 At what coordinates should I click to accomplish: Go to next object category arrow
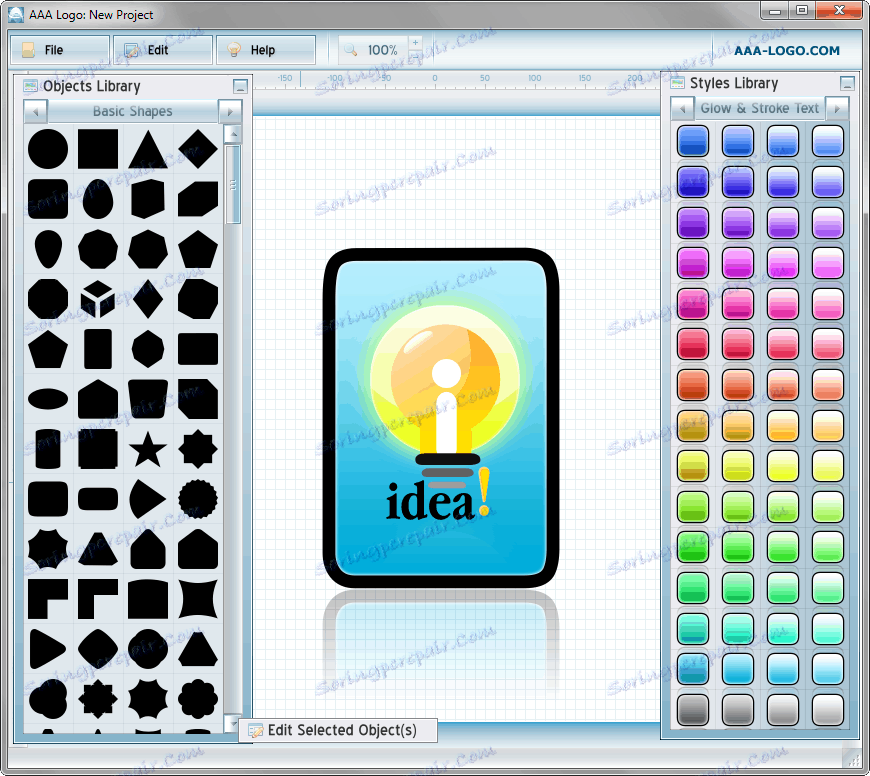click(x=230, y=111)
